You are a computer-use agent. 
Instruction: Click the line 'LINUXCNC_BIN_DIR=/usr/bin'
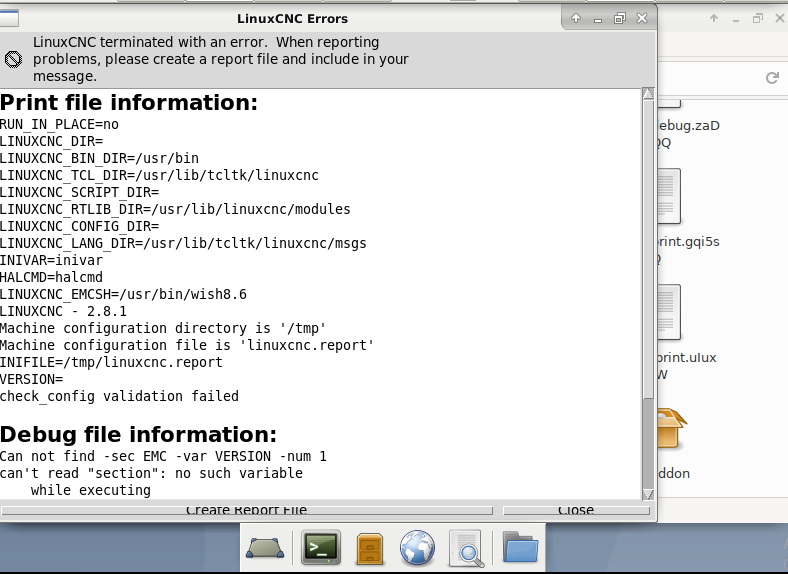point(99,158)
